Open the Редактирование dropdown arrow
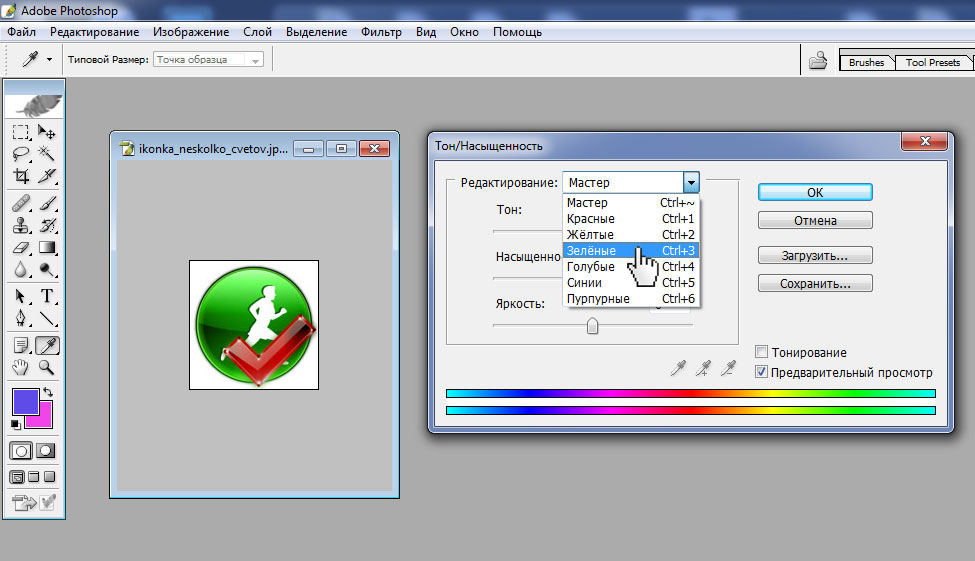The width and height of the screenshot is (975, 561). pos(691,182)
